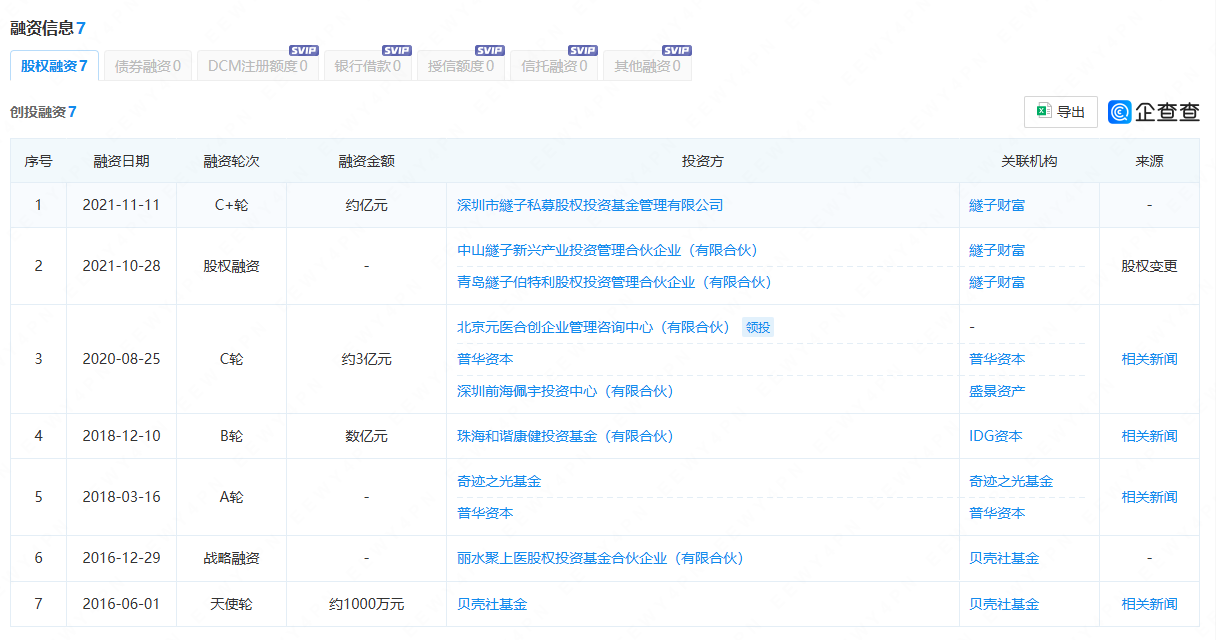
Task: Open 相关新闻 for the 天使轮 row
Action: click(x=1149, y=604)
